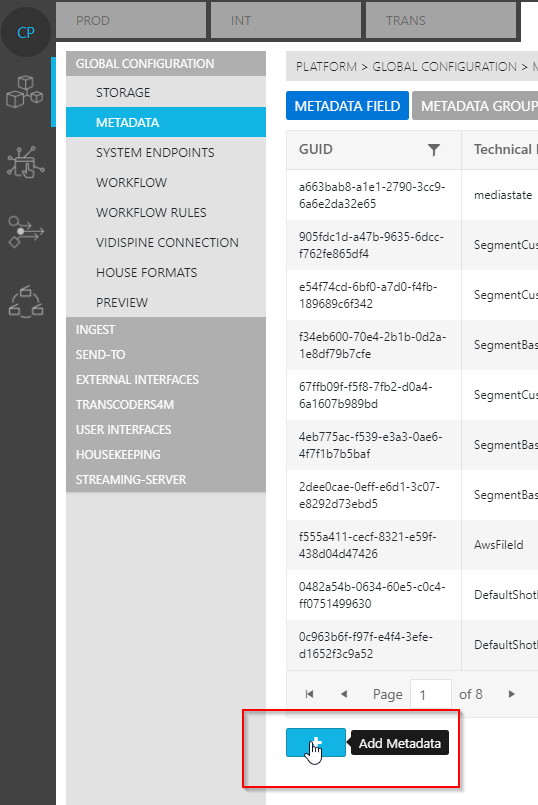The height and width of the screenshot is (805, 538).
Task: Click the GUID column filter icon
Action: [x=434, y=149]
